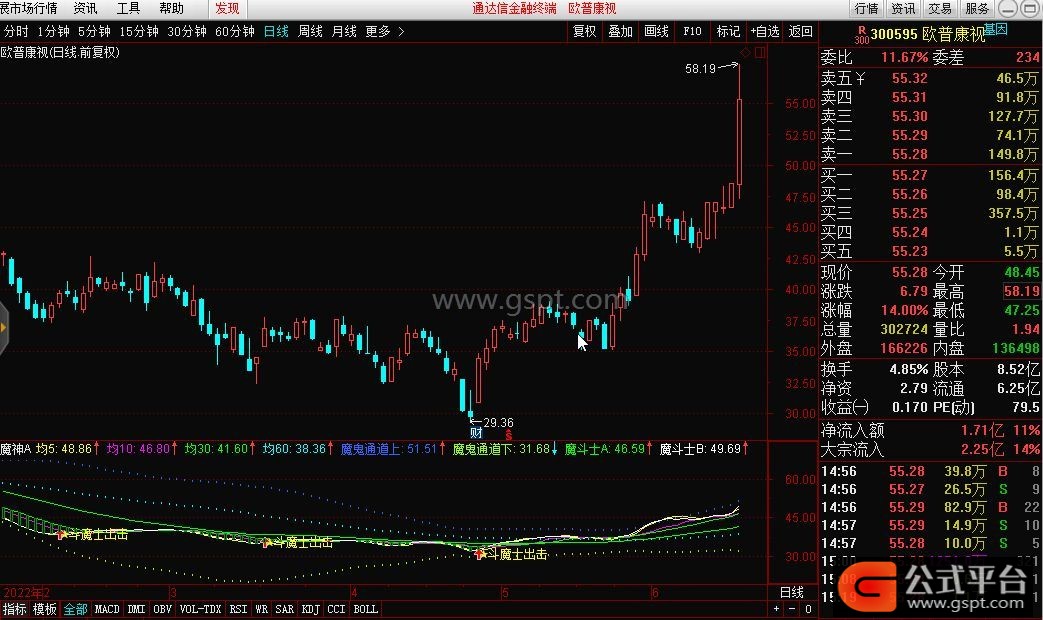
Task: Click the stock code 300595 欧普康视
Action: pyautogui.click(x=927, y=35)
